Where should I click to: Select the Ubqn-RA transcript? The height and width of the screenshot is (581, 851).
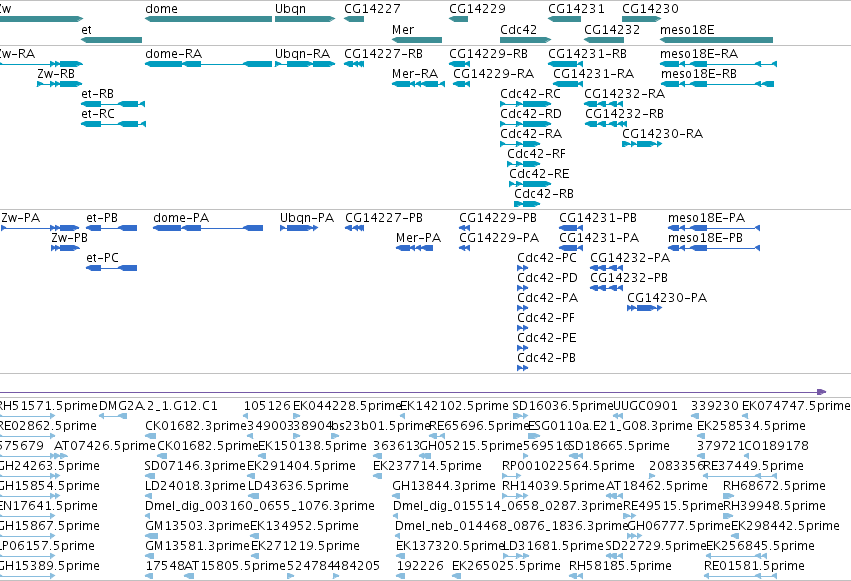pyautogui.click(x=305, y=64)
